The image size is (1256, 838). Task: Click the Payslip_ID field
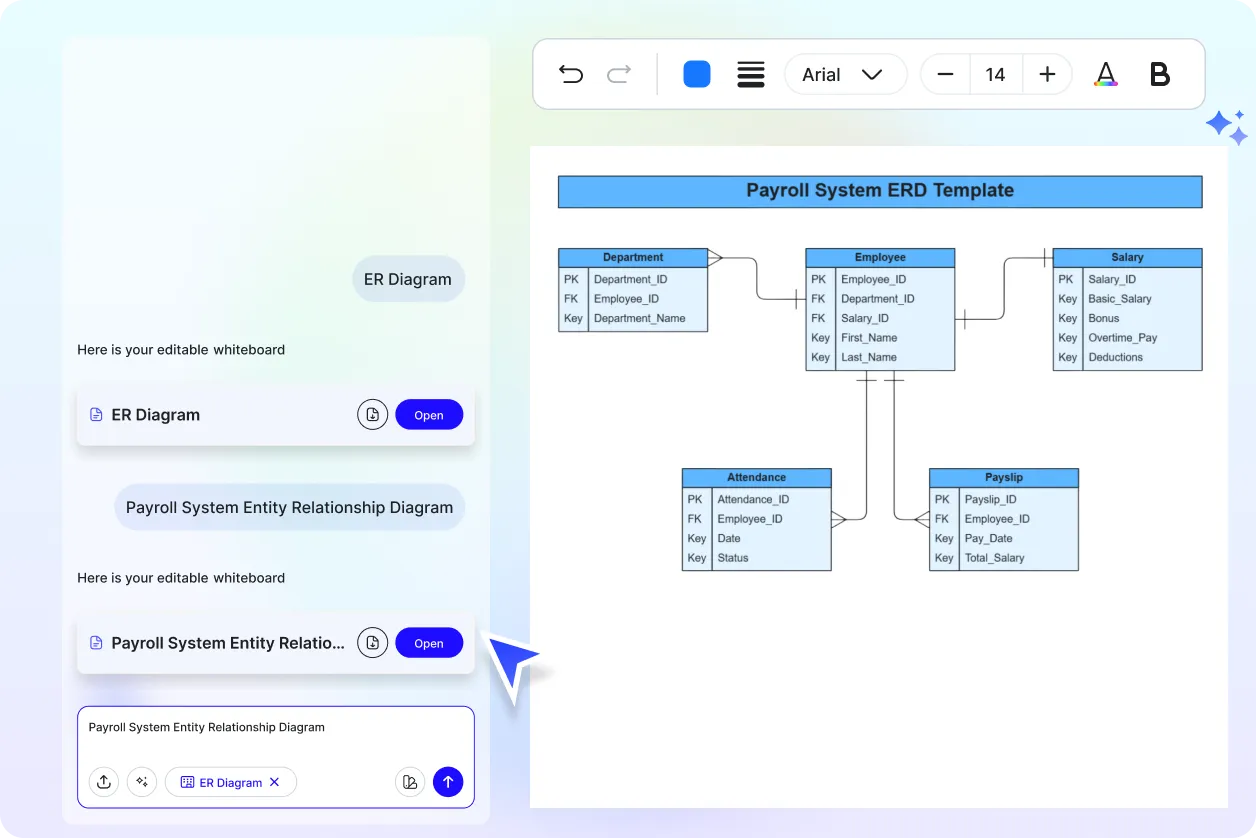[x=991, y=499]
